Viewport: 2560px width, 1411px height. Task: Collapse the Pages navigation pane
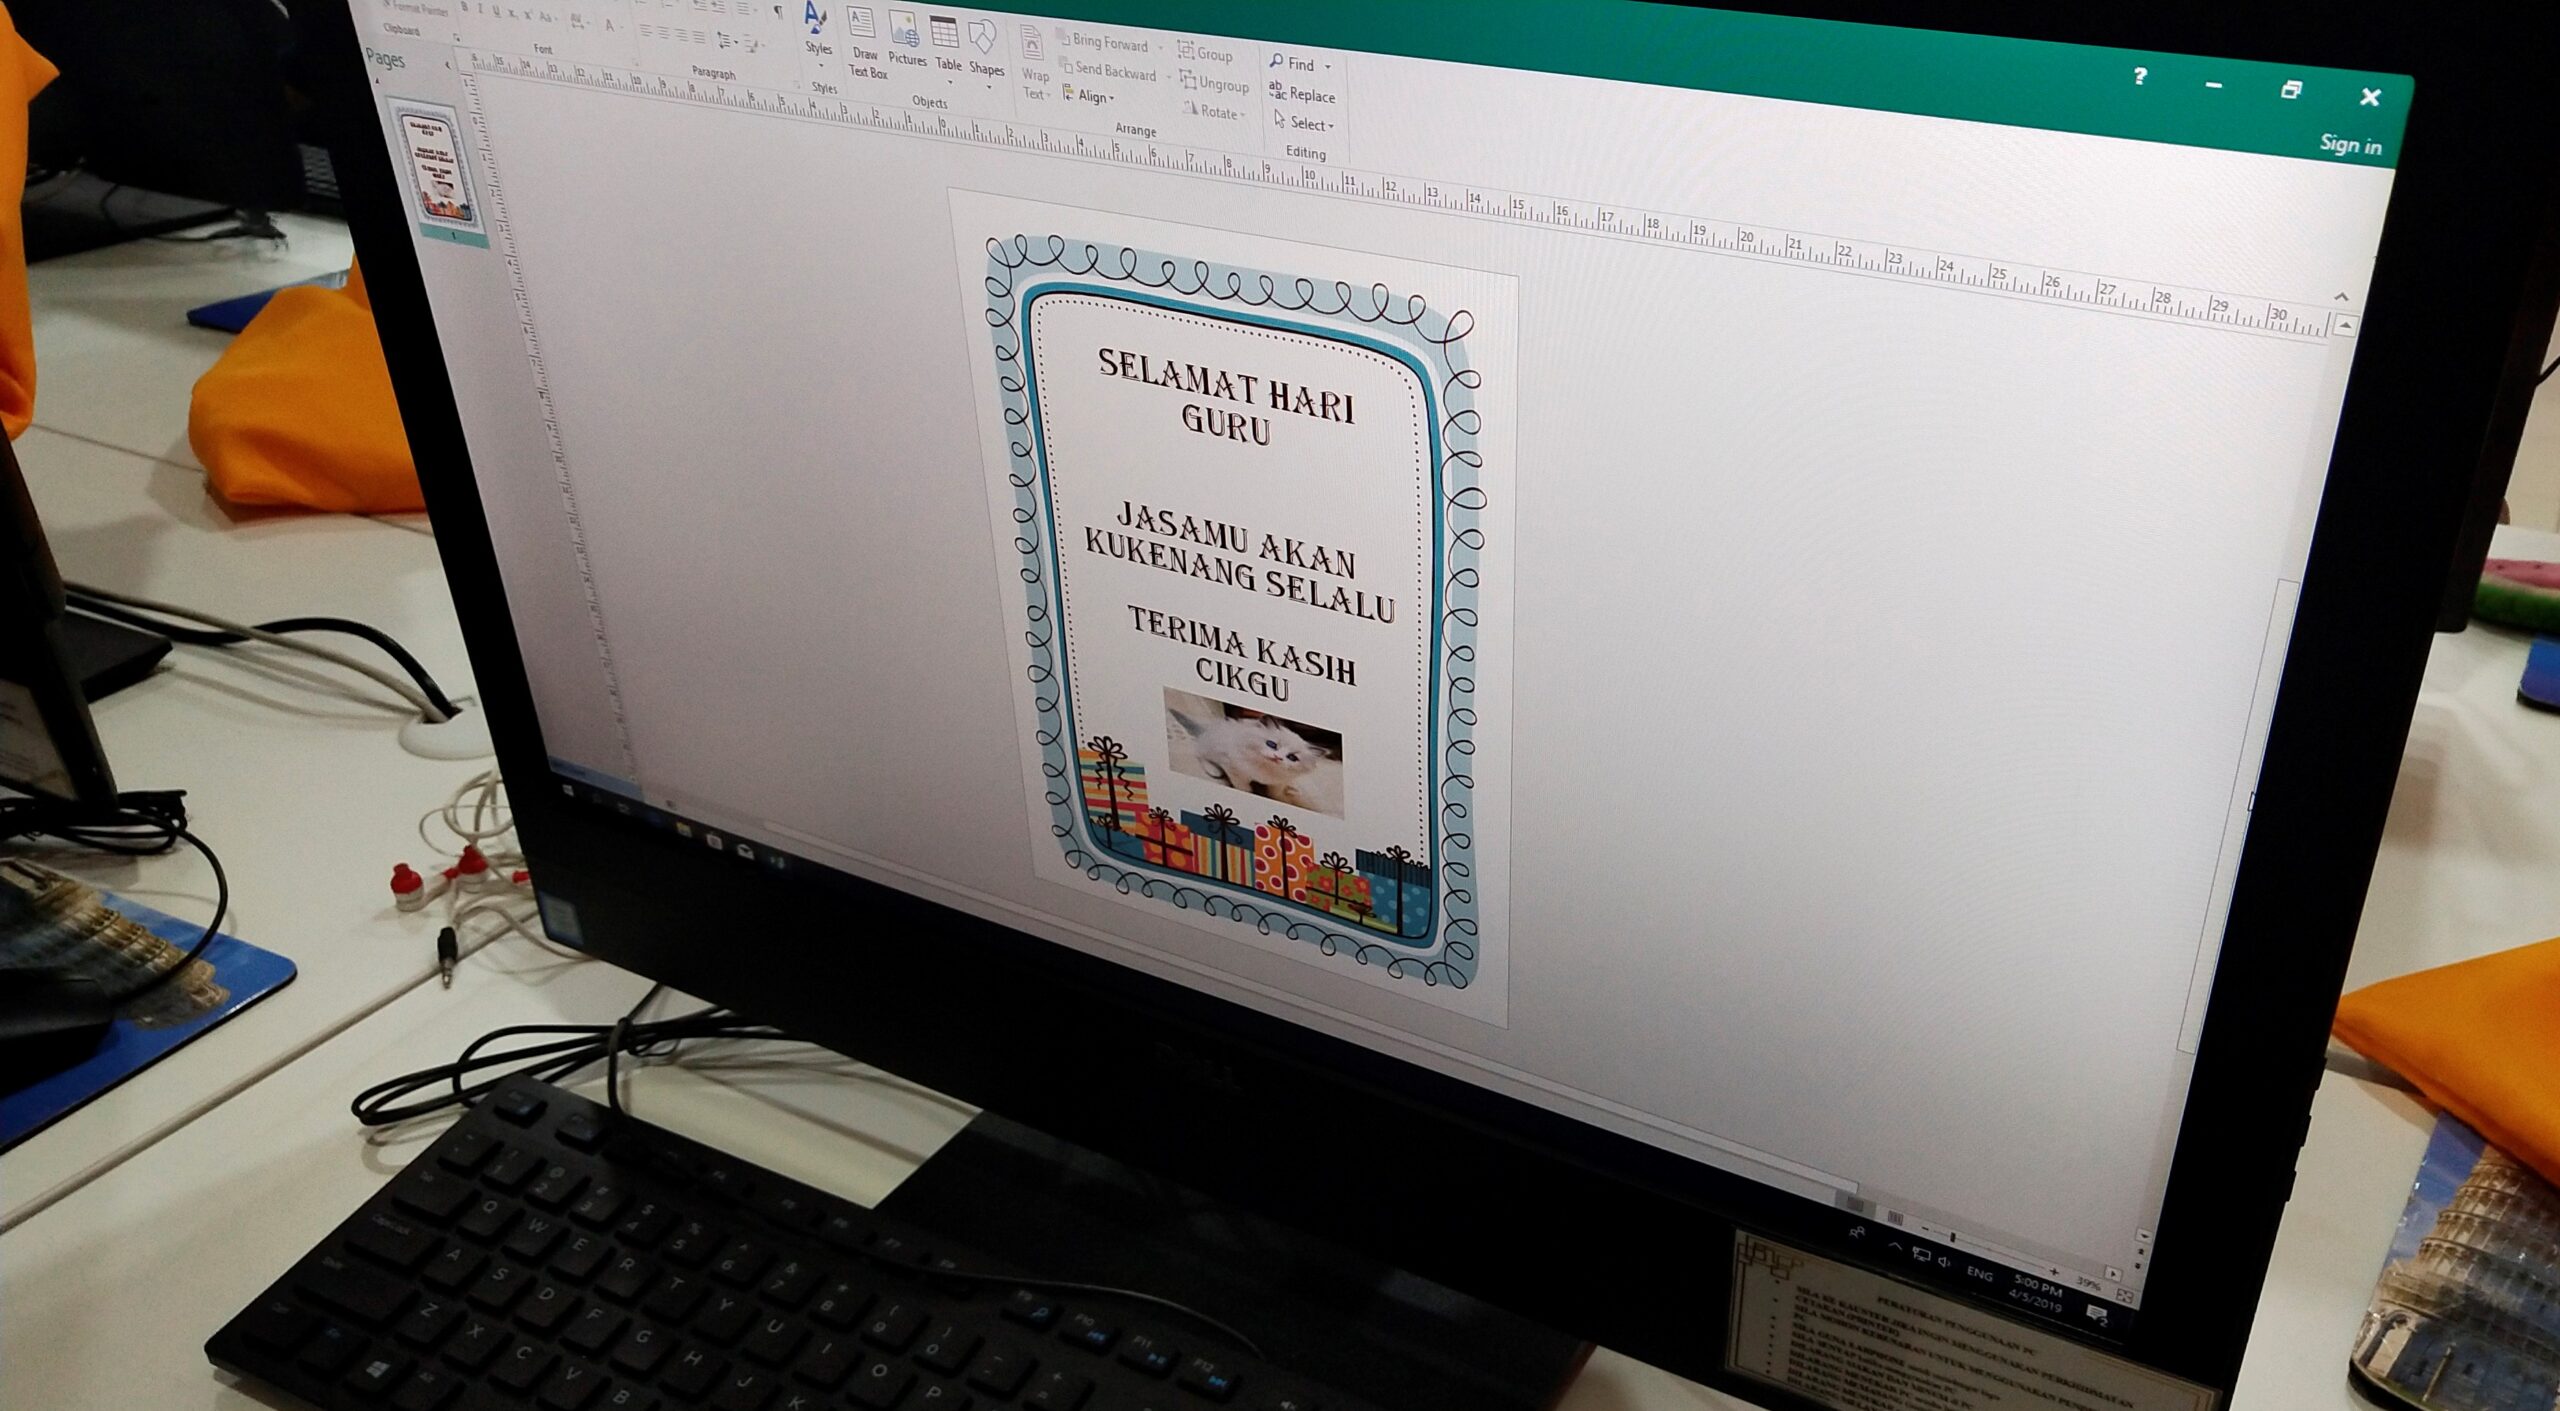coord(447,65)
